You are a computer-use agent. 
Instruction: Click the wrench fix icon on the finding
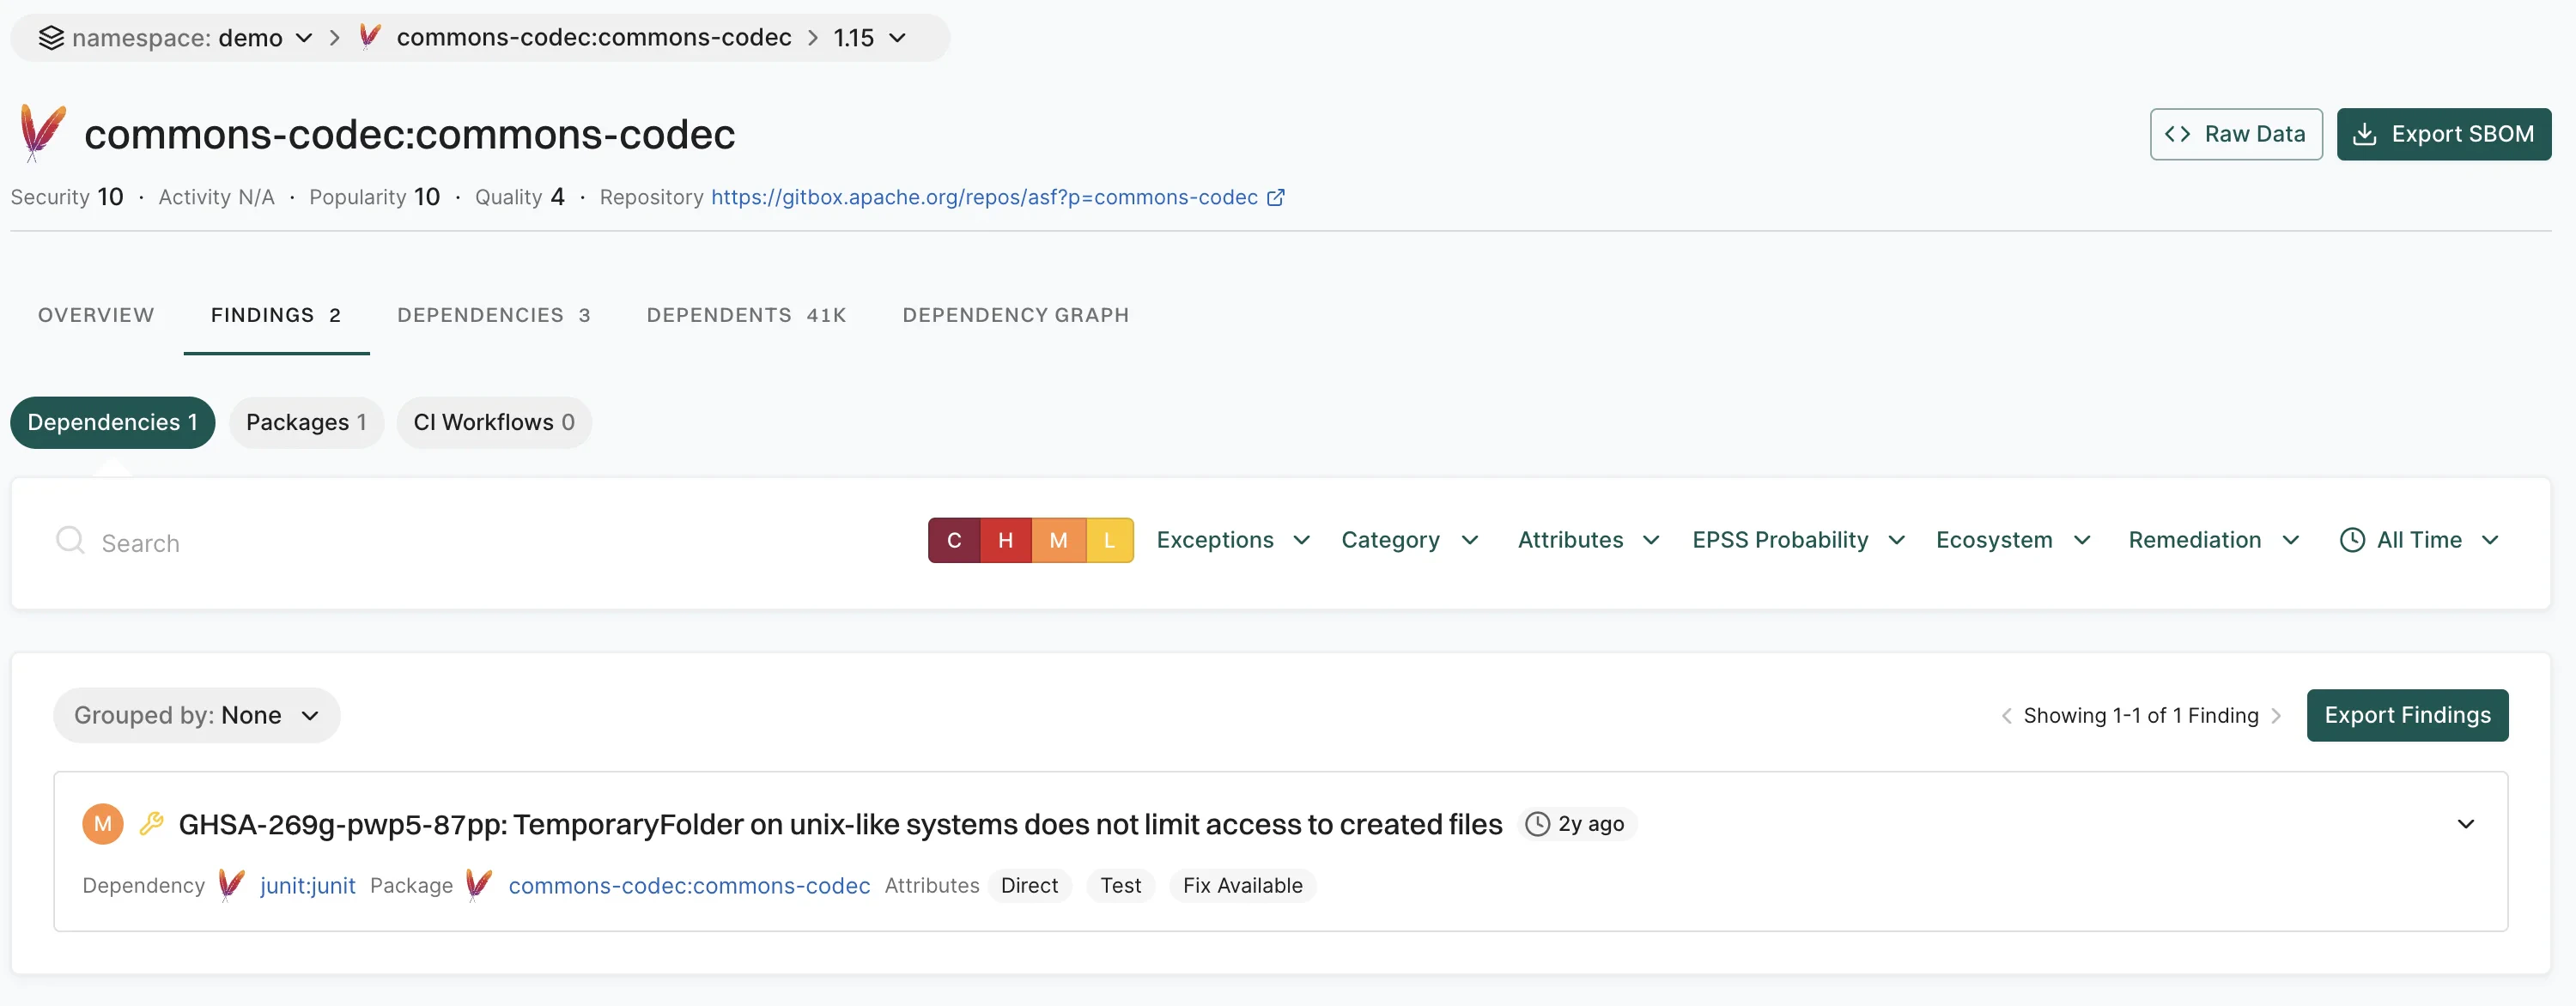[x=151, y=823]
